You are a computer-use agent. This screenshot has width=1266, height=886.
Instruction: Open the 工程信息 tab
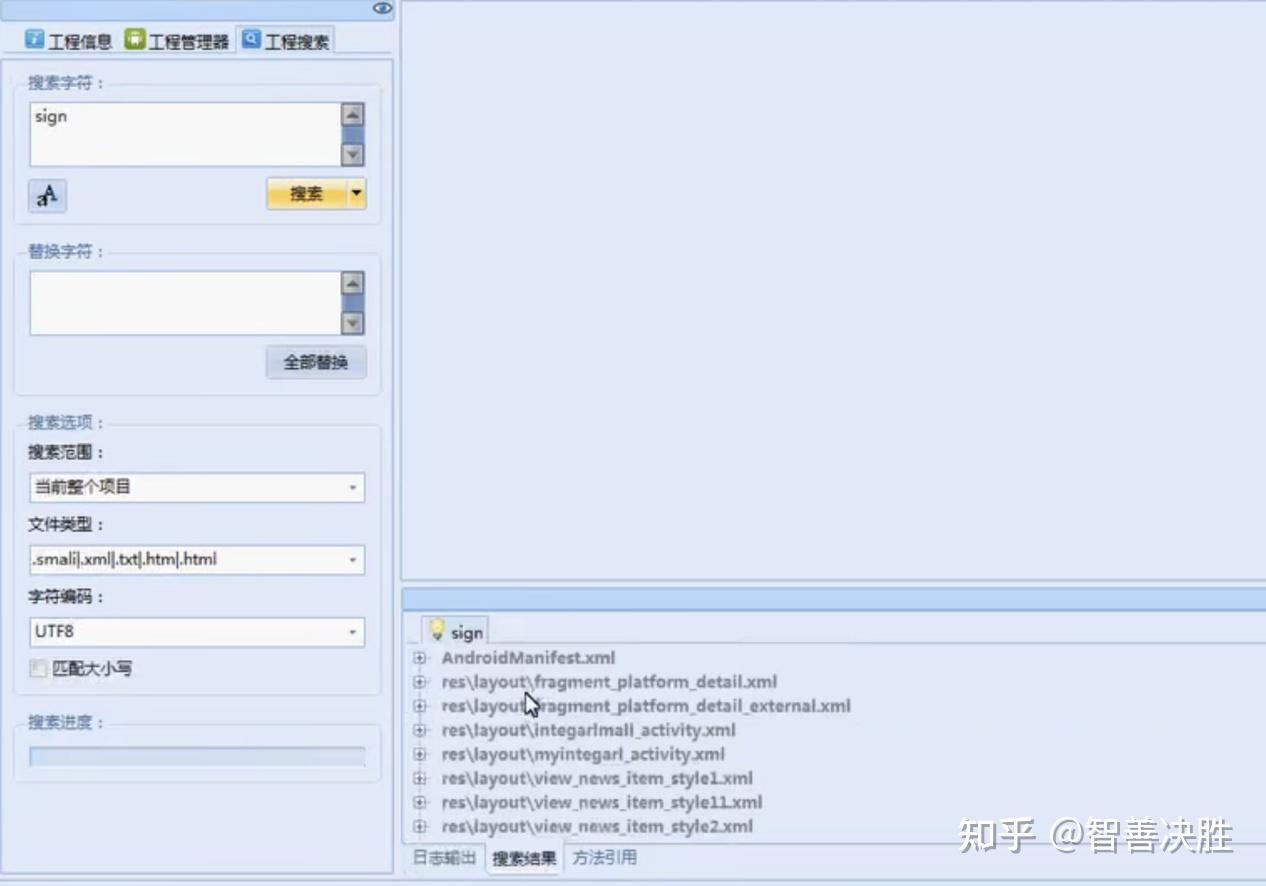pyautogui.click(x=69, y=41)
